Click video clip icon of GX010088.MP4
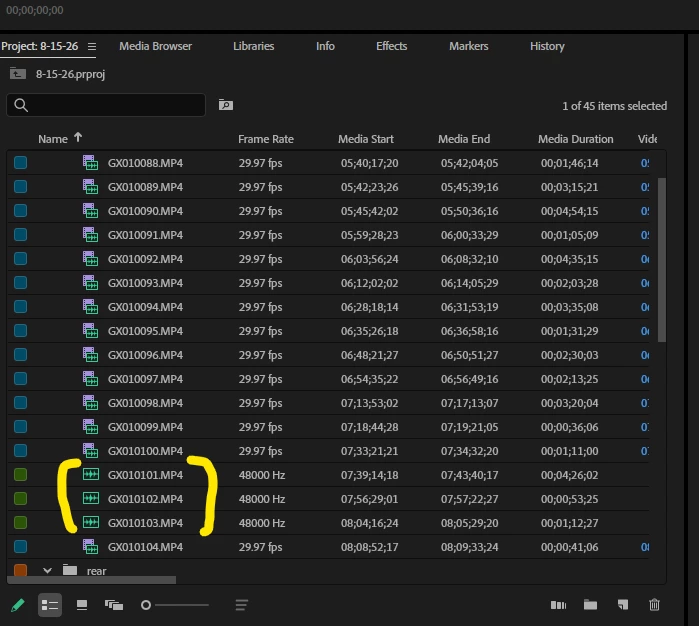 (90, 163)
